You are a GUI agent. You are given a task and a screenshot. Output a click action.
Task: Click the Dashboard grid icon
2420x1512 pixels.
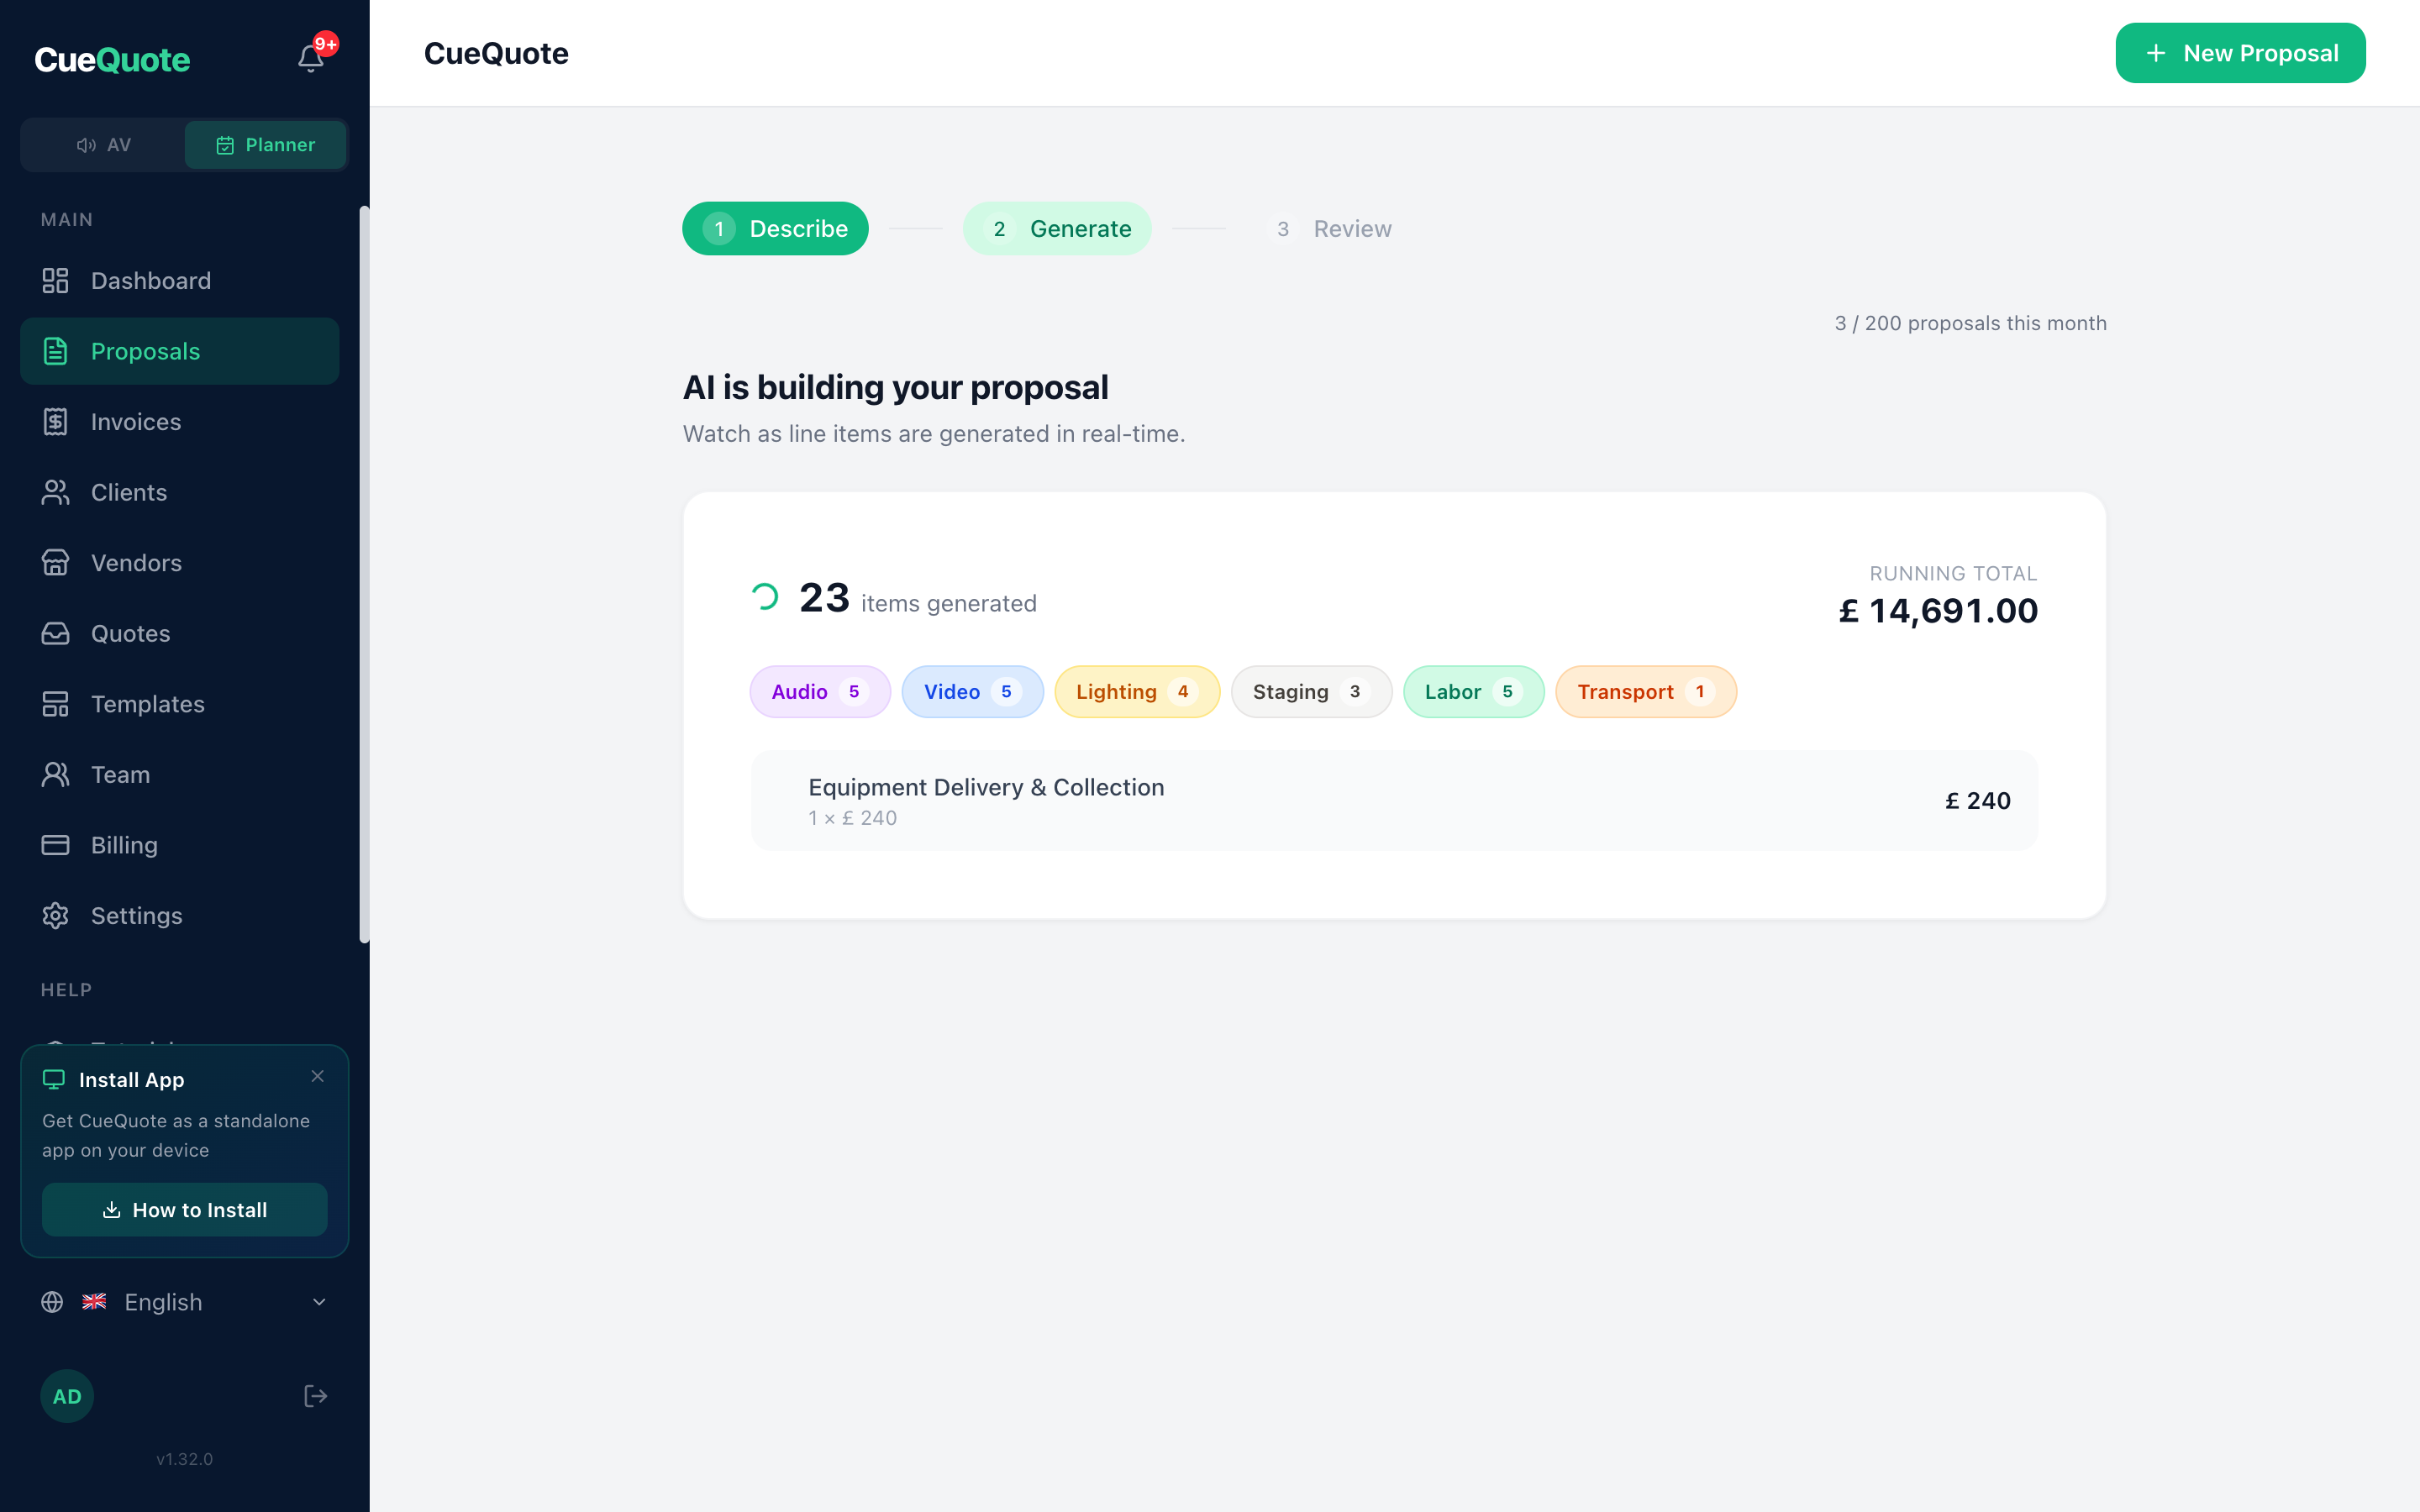pos(55,281)
